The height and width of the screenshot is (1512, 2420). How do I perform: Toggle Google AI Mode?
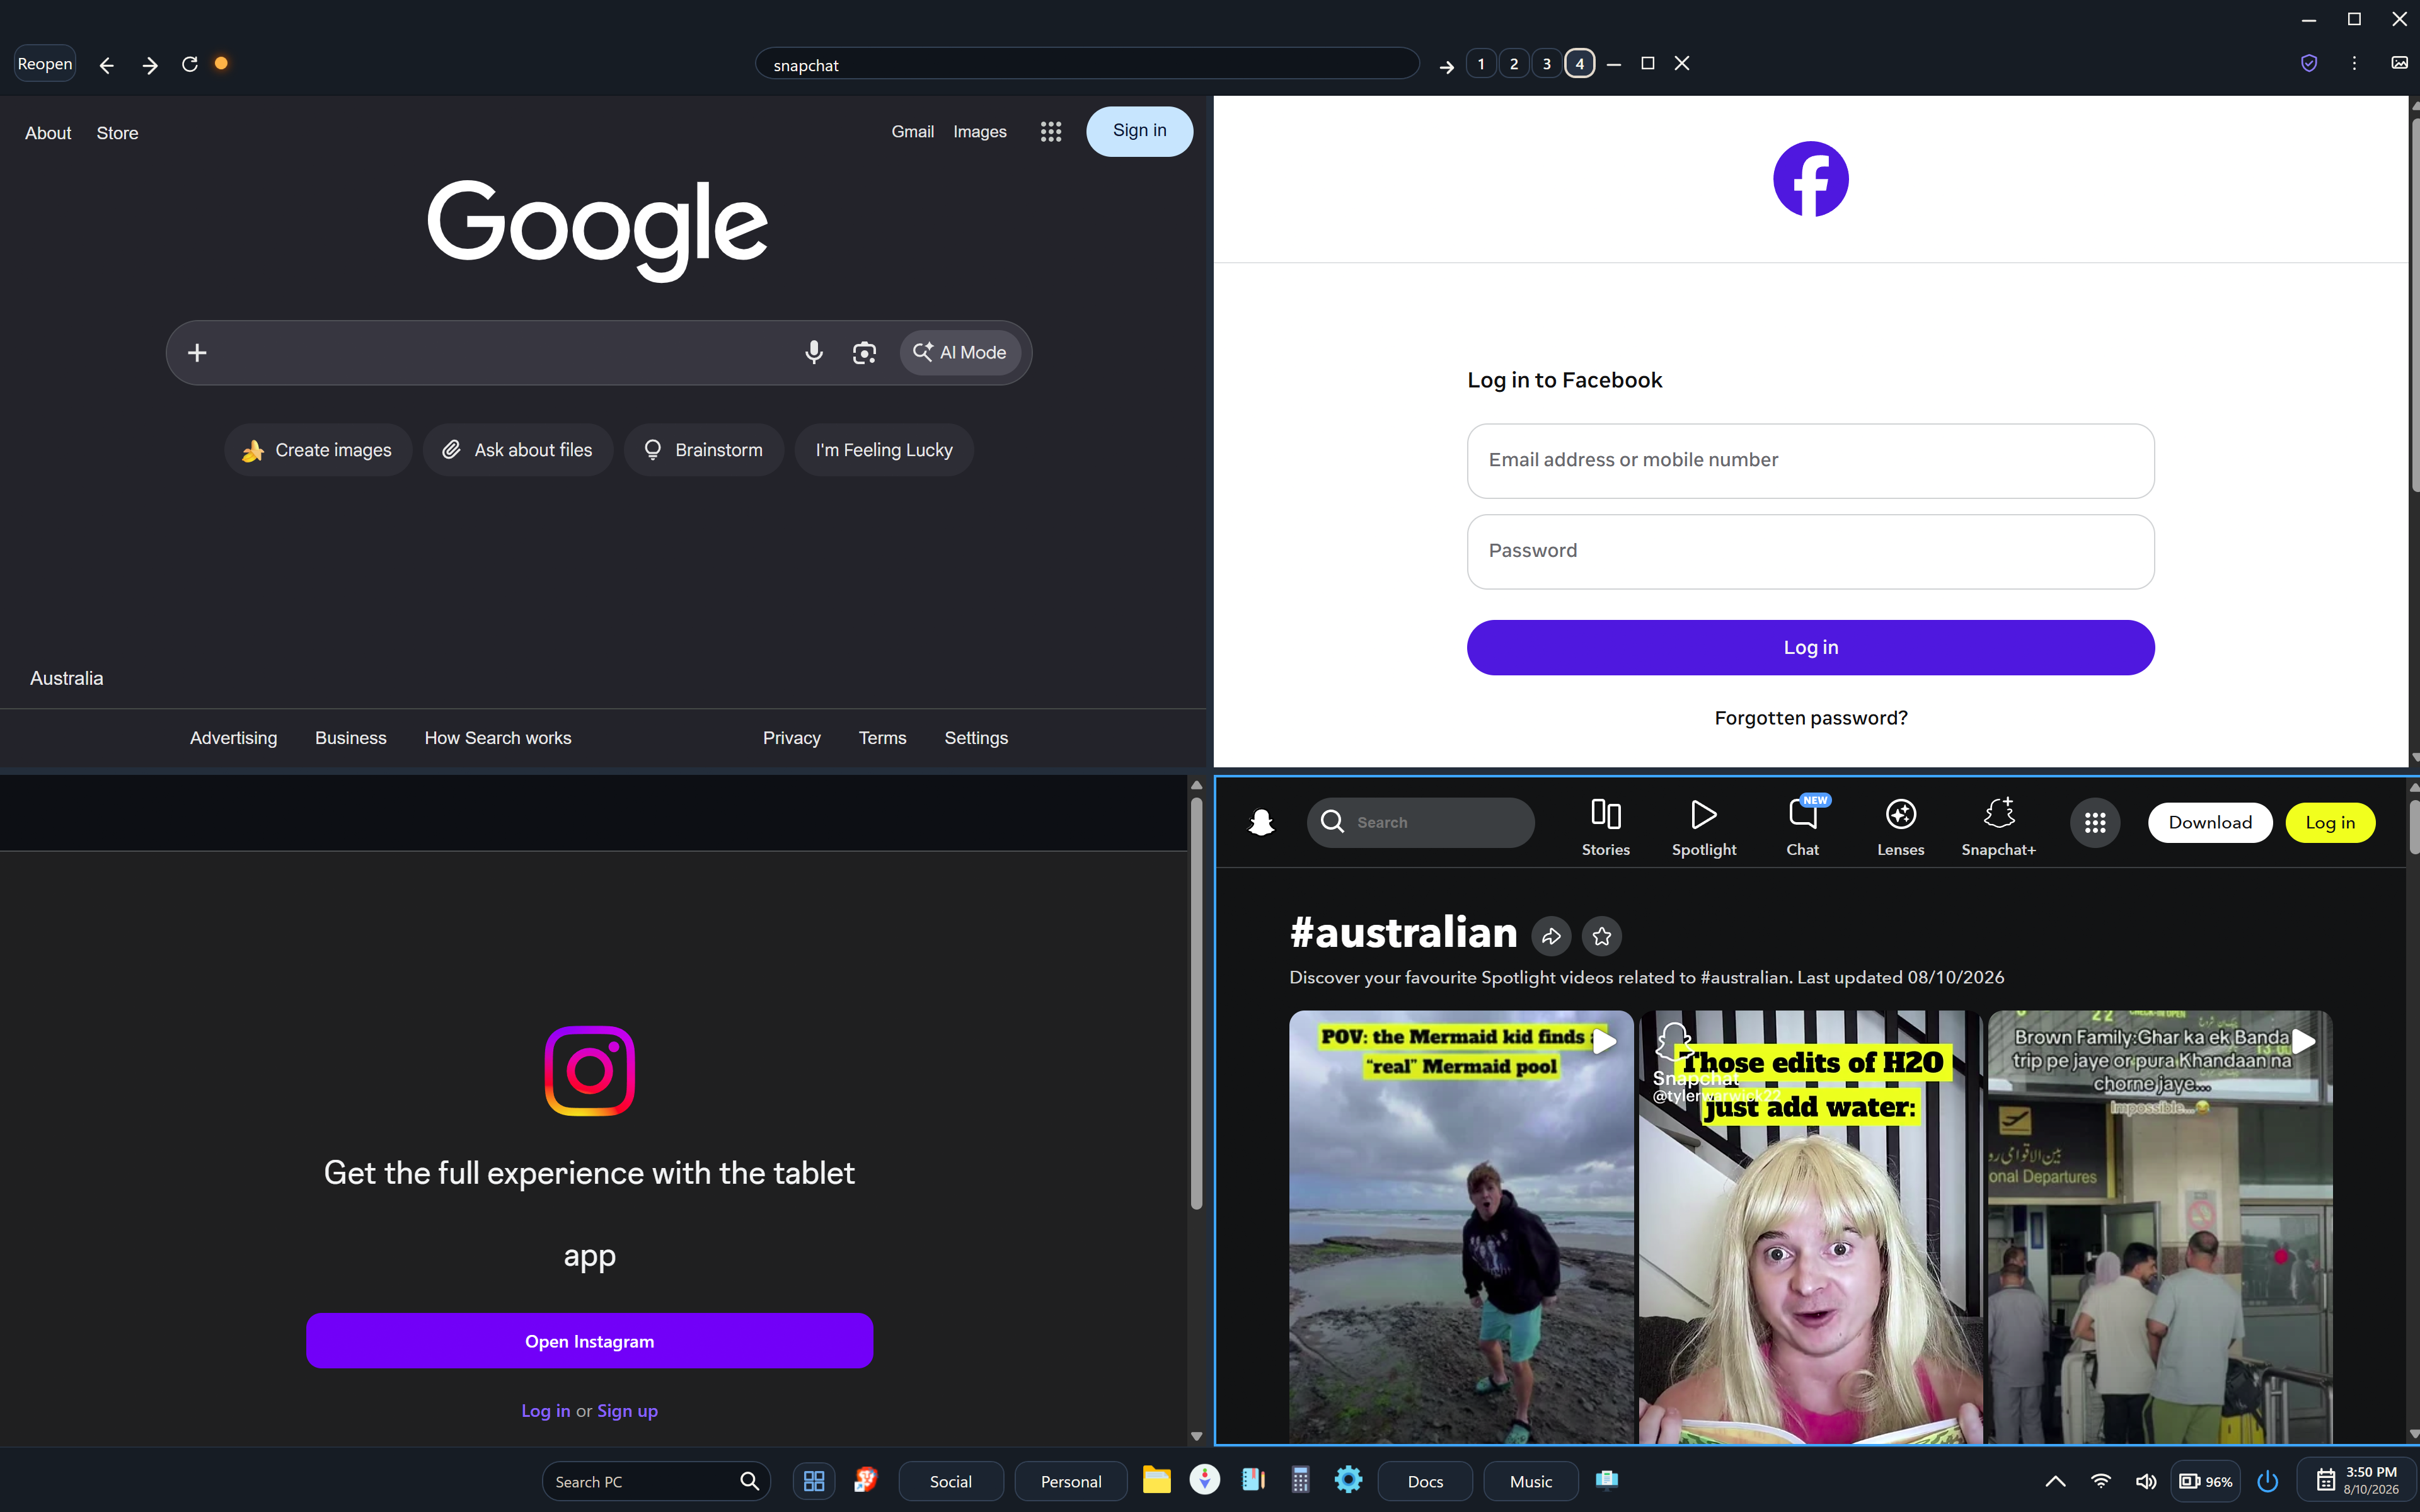tap(960, 352)
